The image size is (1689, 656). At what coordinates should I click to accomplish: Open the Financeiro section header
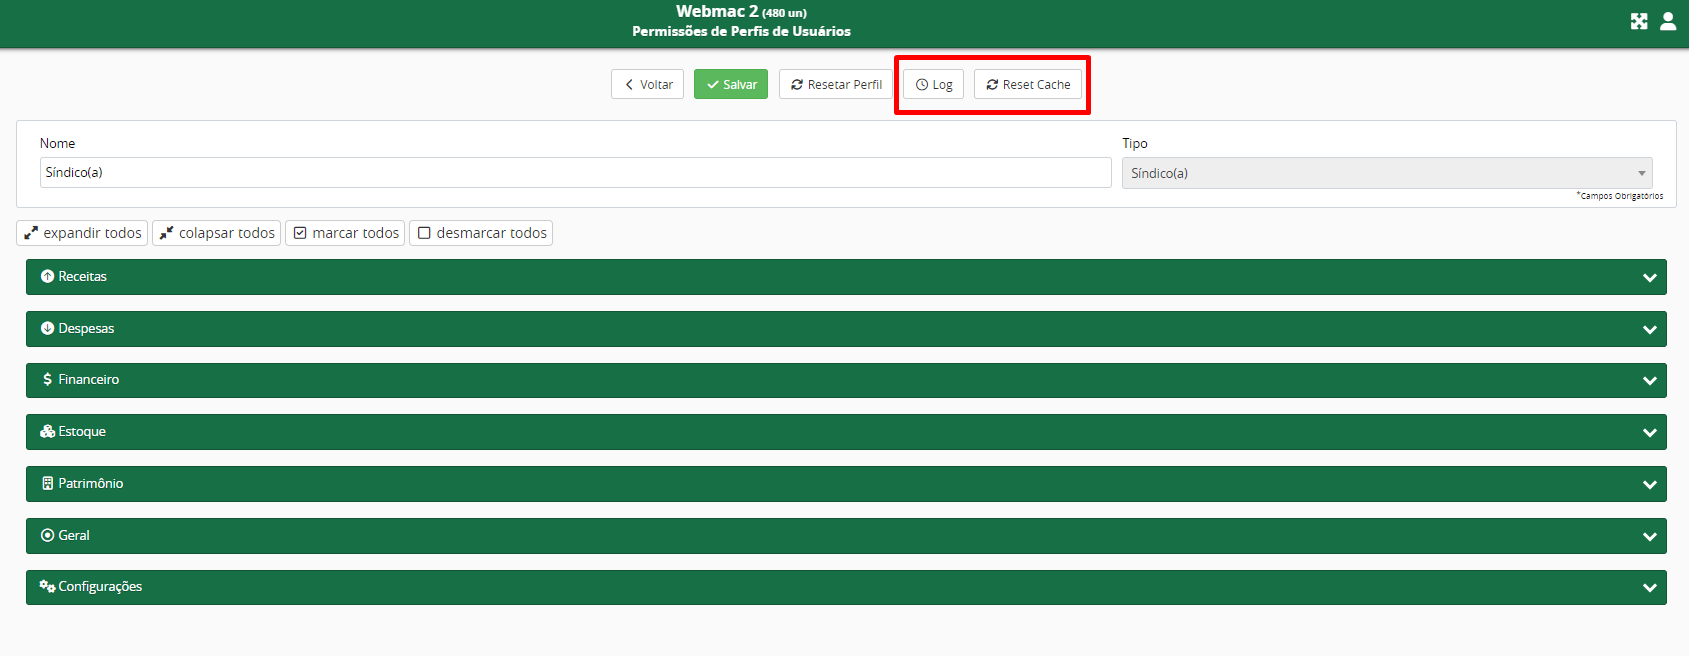[x=845, y=380]
